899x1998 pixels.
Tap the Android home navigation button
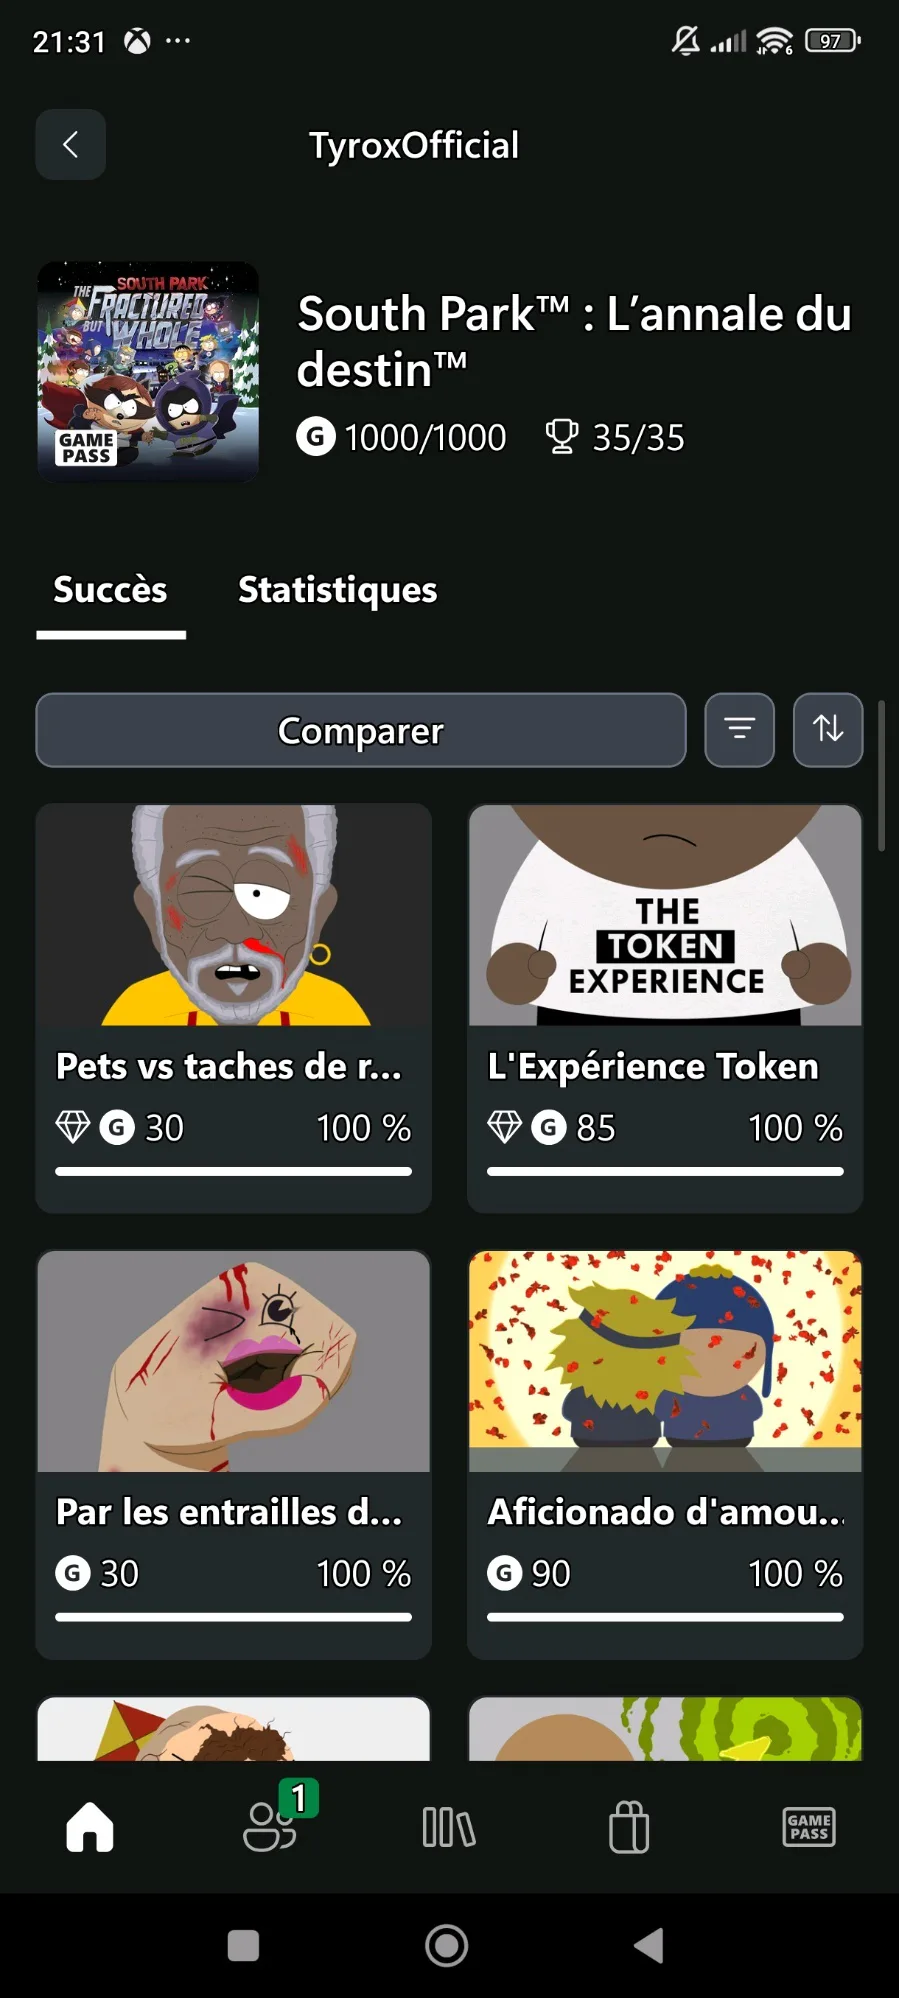(x=446, y=1946)
